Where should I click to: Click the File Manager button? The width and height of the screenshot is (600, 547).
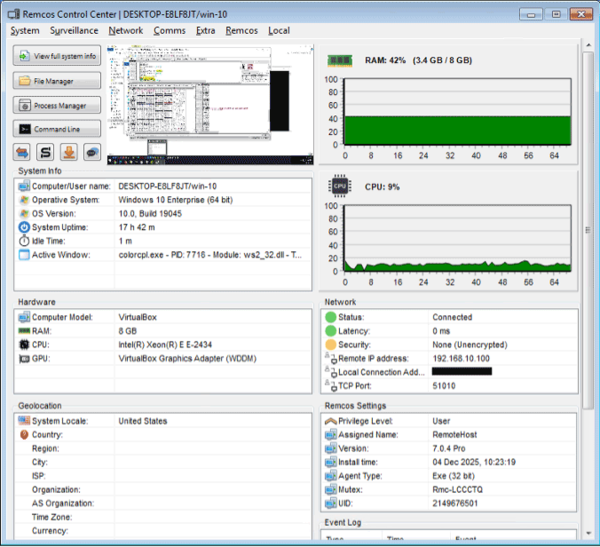pos(58,80)
